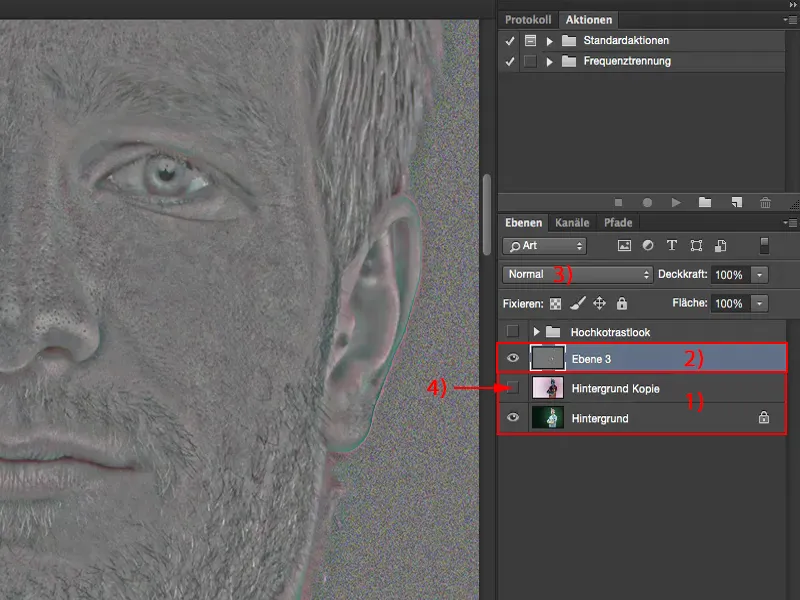Click the stop recording action button
Image resolution: width=800 pixels, height=600 pixels.
point(618,203)
